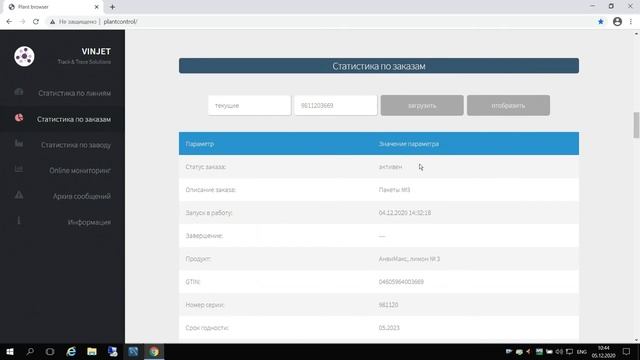
Task: Click the Значение параметра column header
Action: point(409,144)
